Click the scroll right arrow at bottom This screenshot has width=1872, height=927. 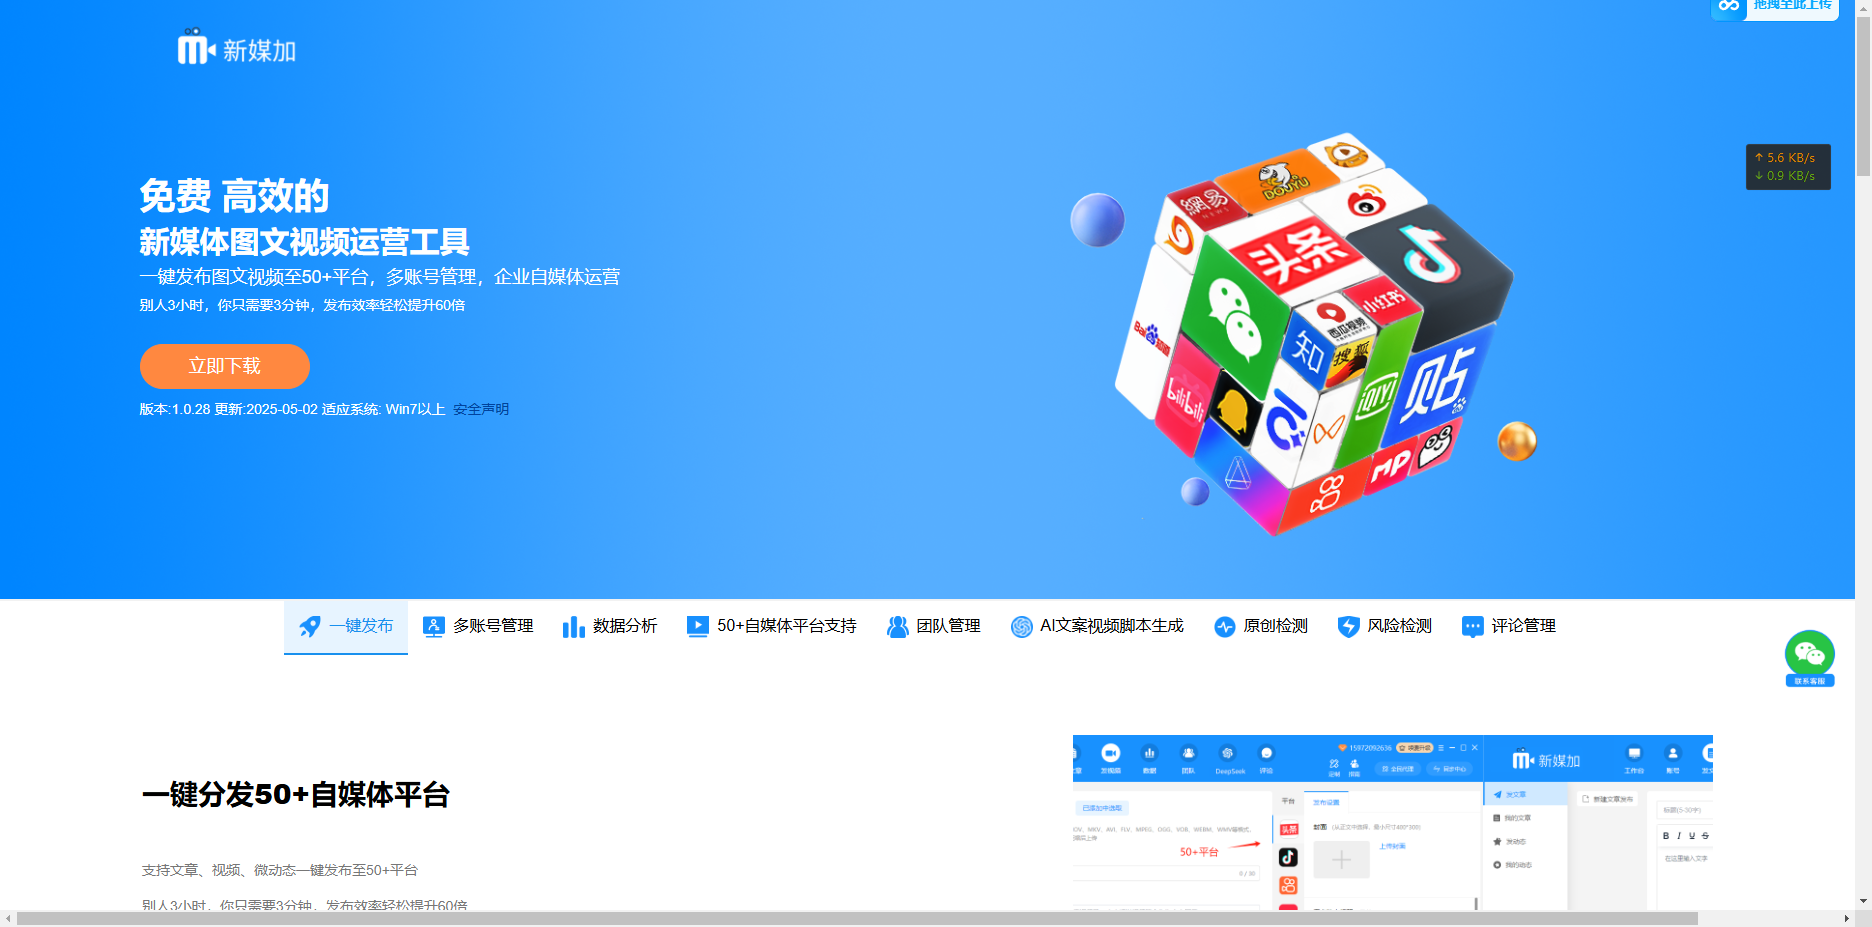(x=1846, y=918)
